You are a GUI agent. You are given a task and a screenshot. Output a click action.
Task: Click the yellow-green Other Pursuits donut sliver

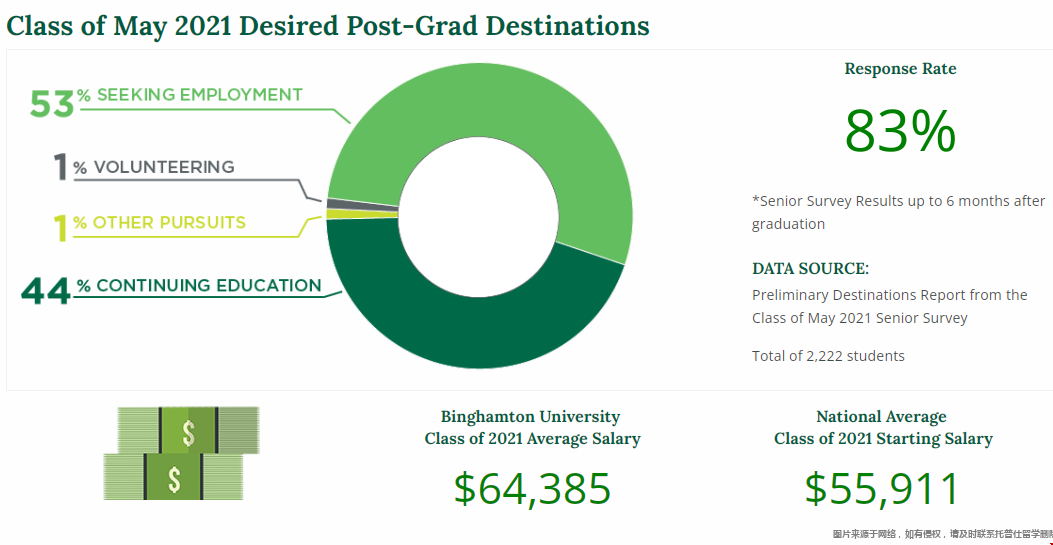pyautogui.click(x=333, y=214)
